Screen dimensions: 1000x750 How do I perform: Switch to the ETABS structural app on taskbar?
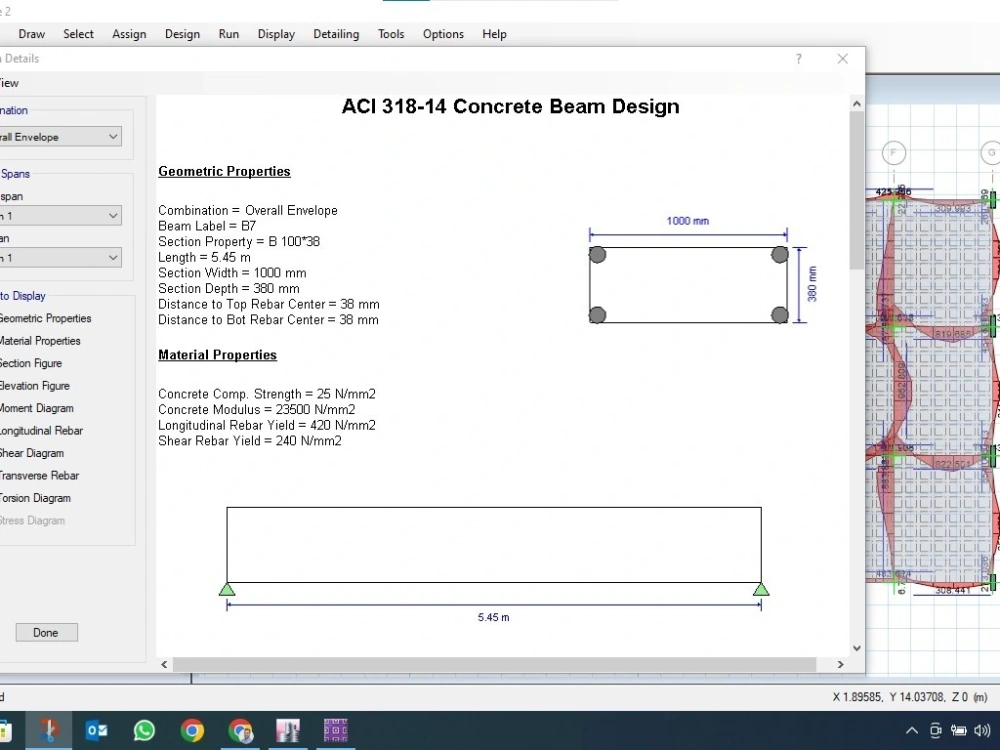[x=288, y=730]
